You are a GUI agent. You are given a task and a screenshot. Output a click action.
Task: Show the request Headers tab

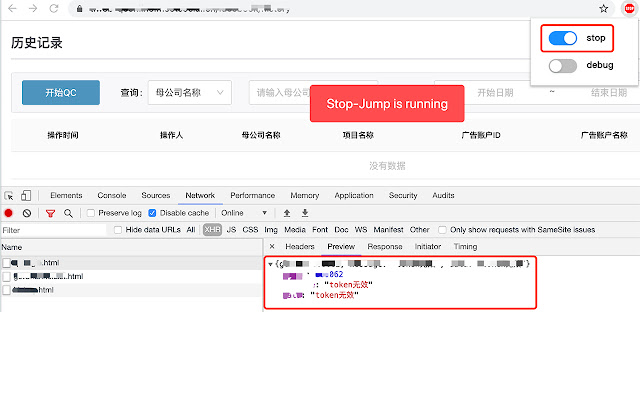300,247
